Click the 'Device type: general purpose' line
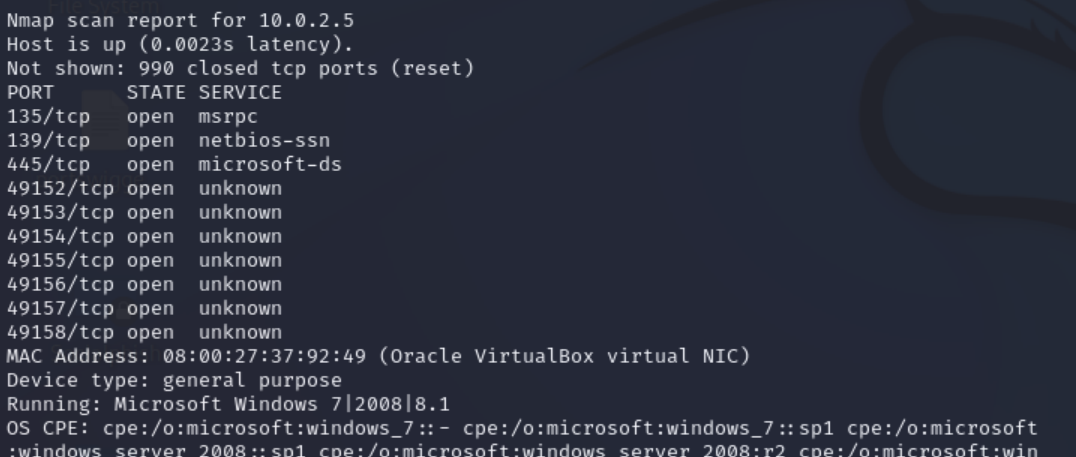This screenshot has width=1076, height=457. click(174, 381)
